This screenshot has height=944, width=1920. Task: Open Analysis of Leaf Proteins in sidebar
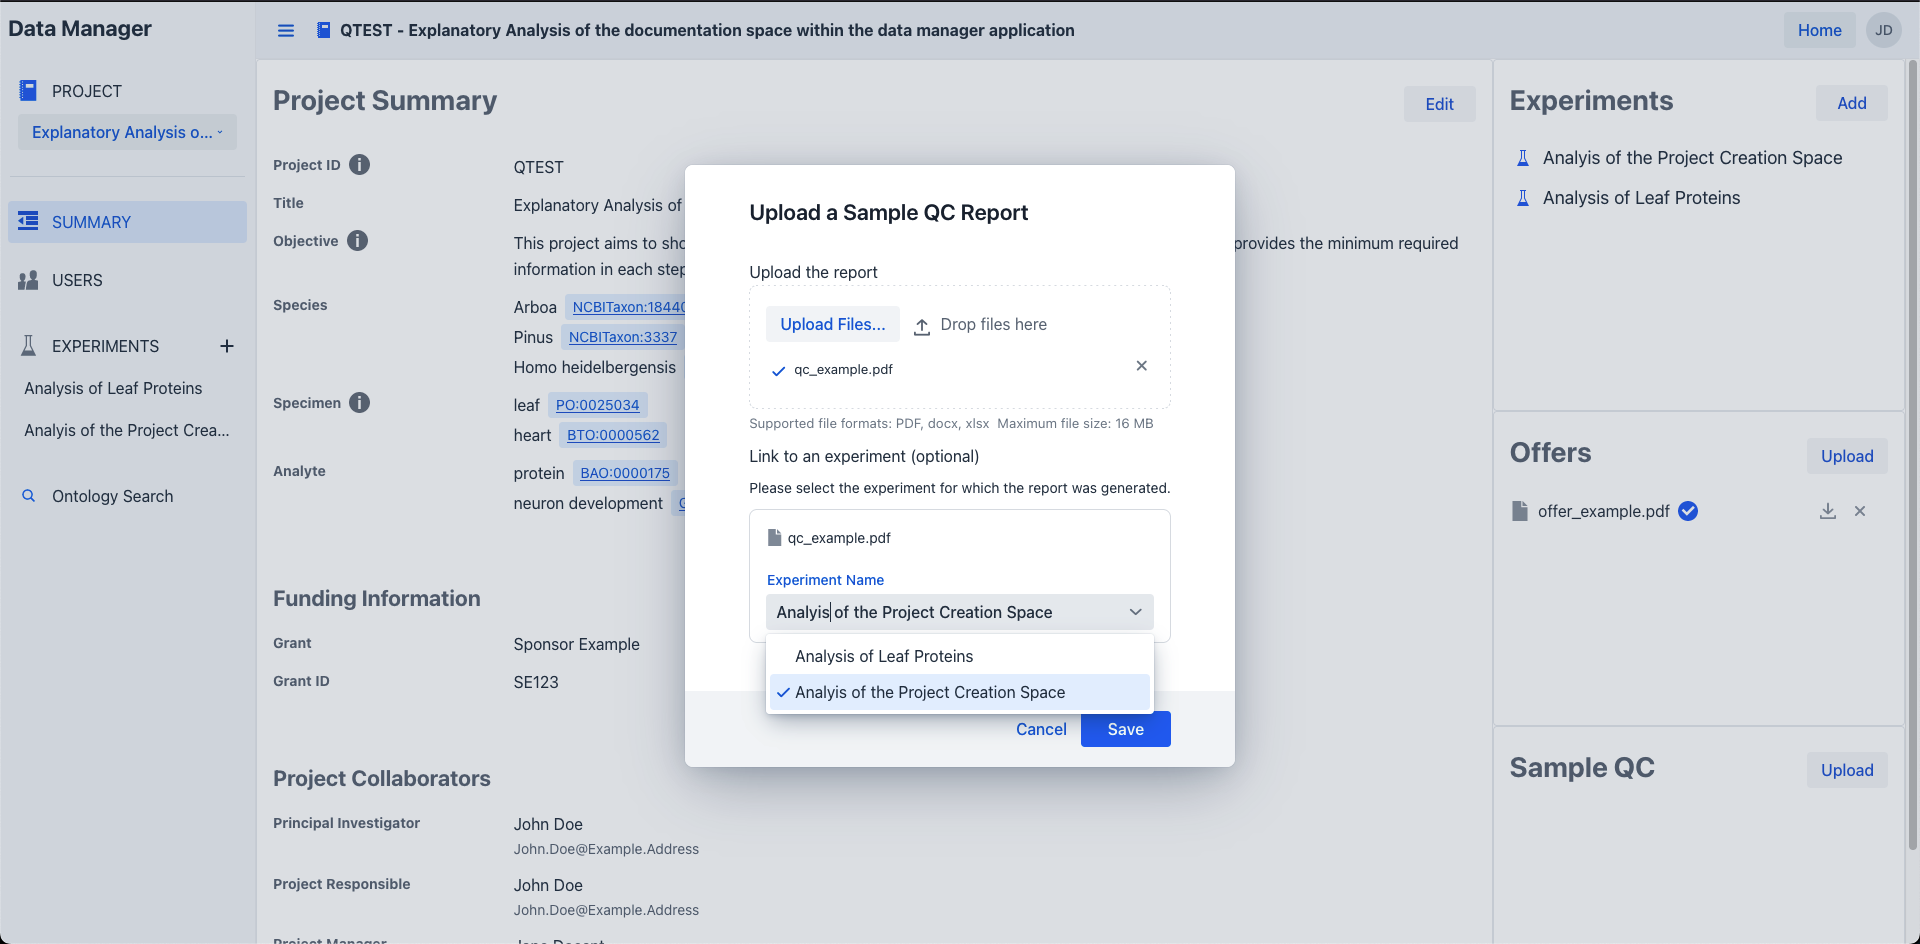click(x=113, y=388)
